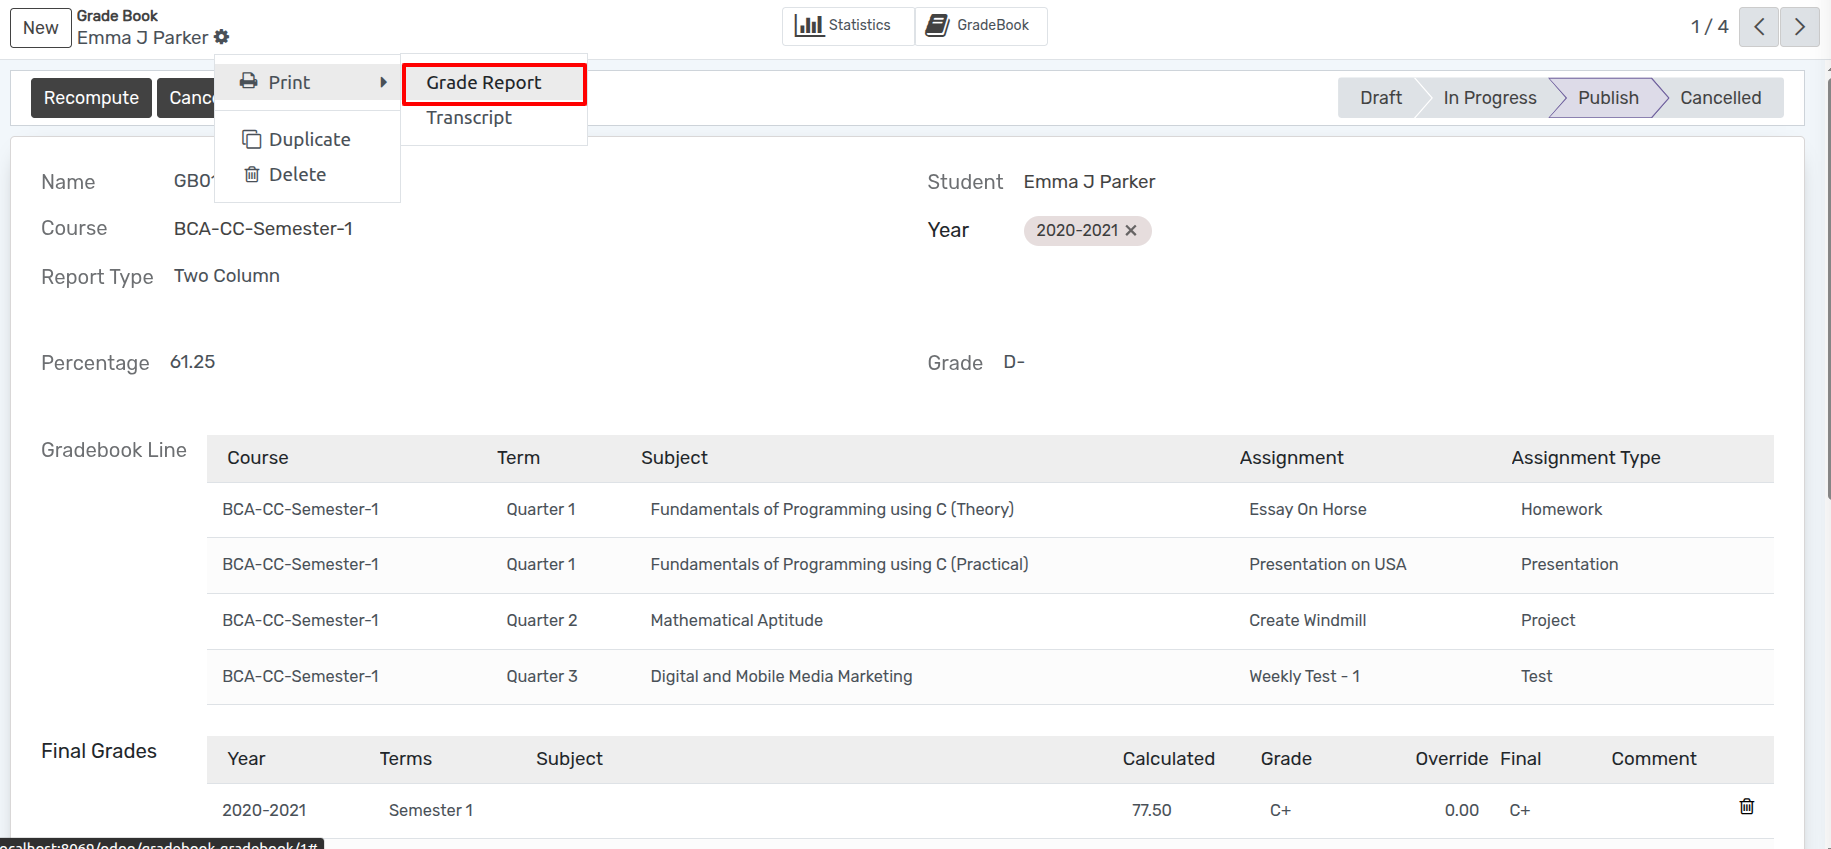Go to the next record arrow

coord(1799,27)
